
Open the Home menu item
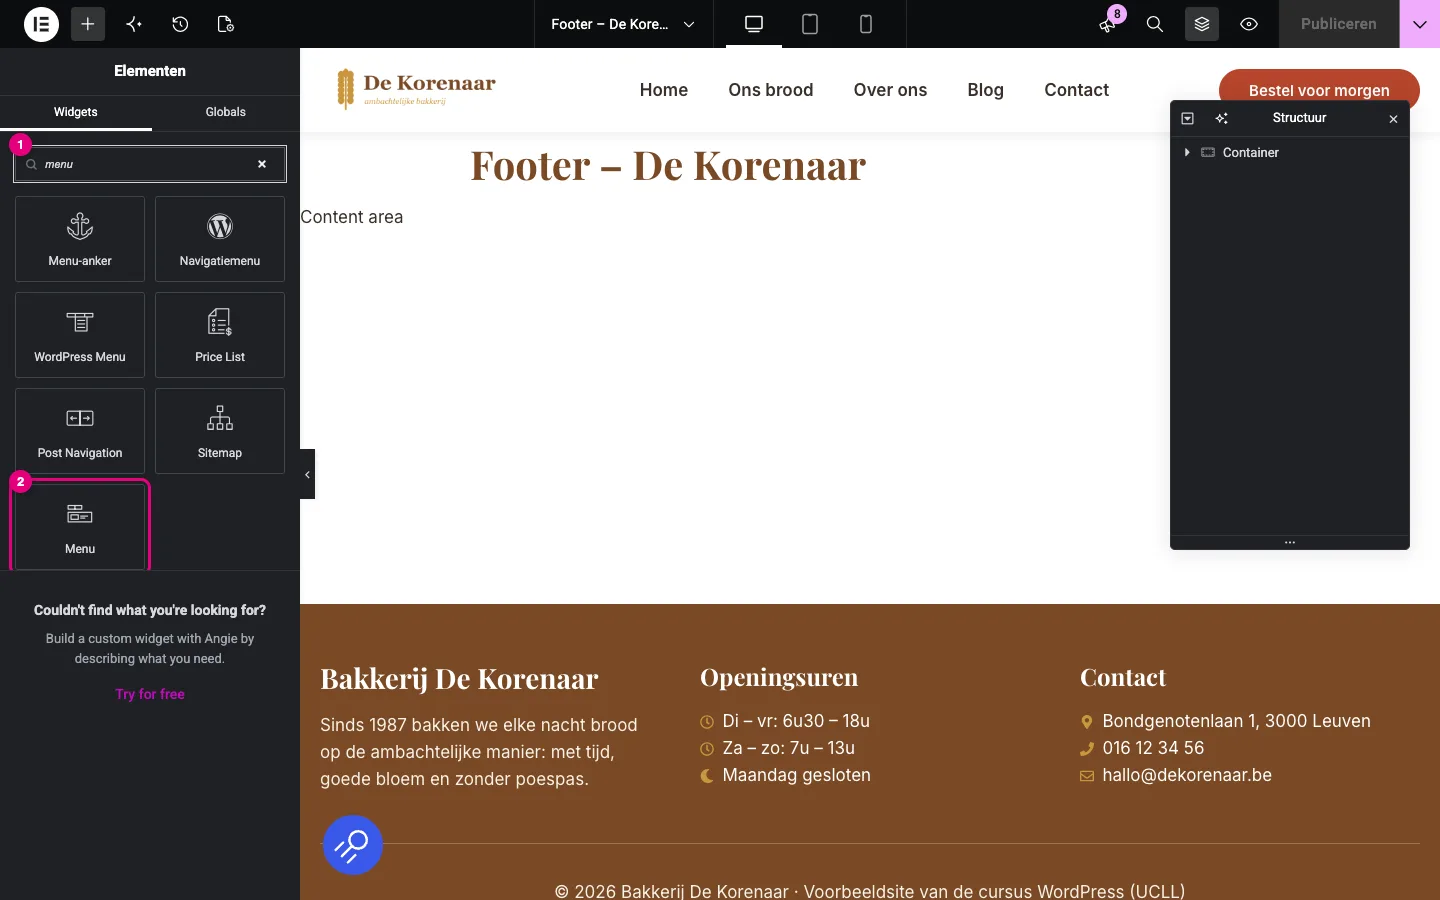(x=664, y=90)
